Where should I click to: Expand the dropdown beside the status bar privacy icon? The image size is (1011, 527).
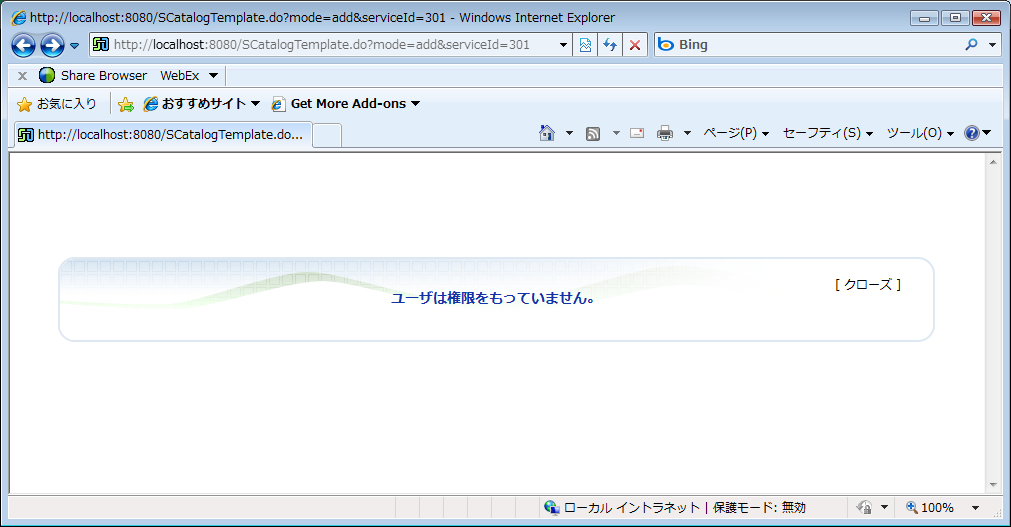(x=885, y=508)
